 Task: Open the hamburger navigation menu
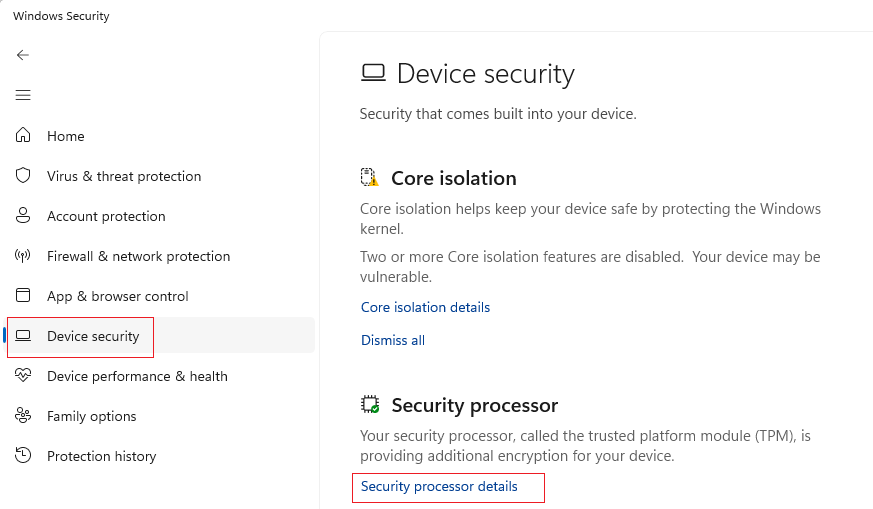coord(23,95)
